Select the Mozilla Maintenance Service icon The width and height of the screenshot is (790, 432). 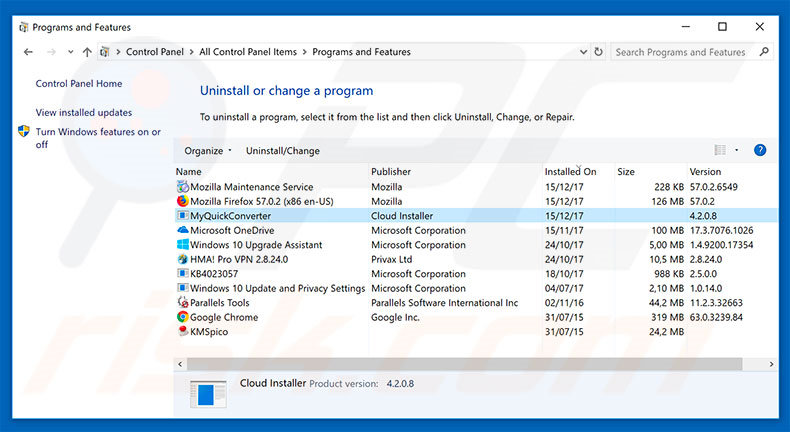[182, 187]
